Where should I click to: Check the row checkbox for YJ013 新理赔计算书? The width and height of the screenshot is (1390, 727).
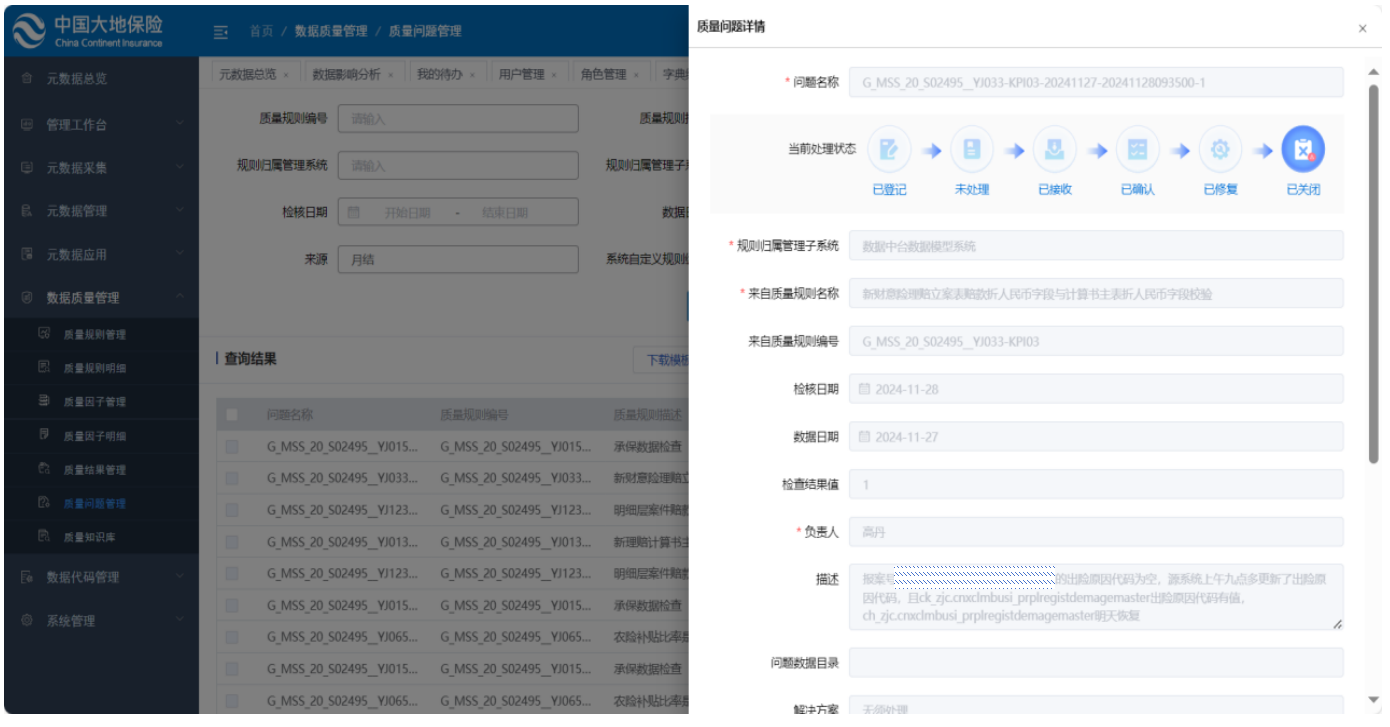[x=232, y=542]
